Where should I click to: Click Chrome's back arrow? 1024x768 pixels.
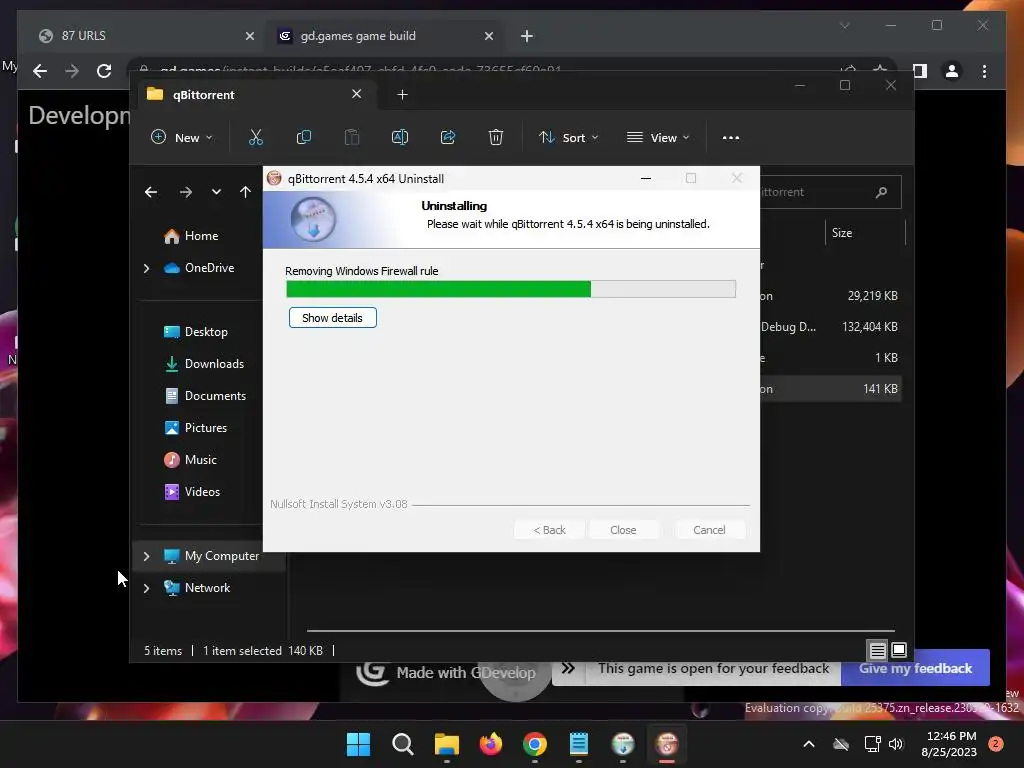click(x=40, y=71)
